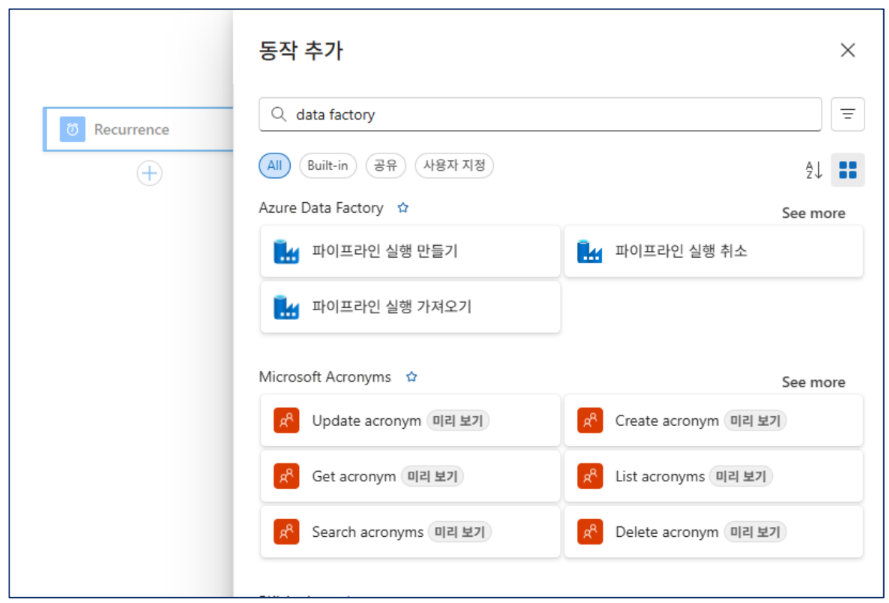The height and width of the screenshot is (603, 889).
Task: Click the data factory search field
Action: point(540,114)
